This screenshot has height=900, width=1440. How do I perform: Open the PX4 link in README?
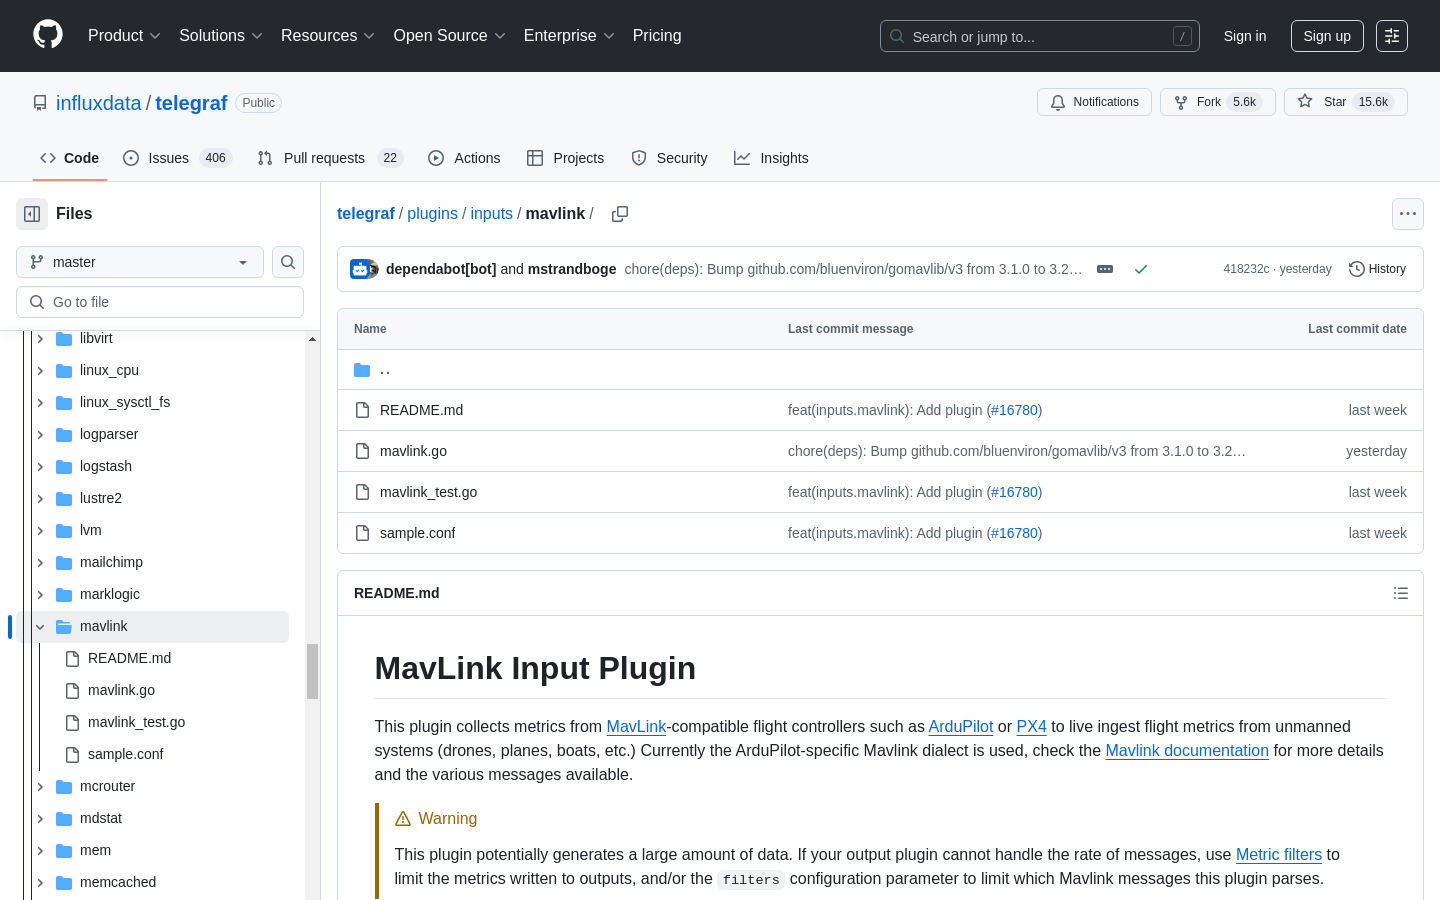1031,727
